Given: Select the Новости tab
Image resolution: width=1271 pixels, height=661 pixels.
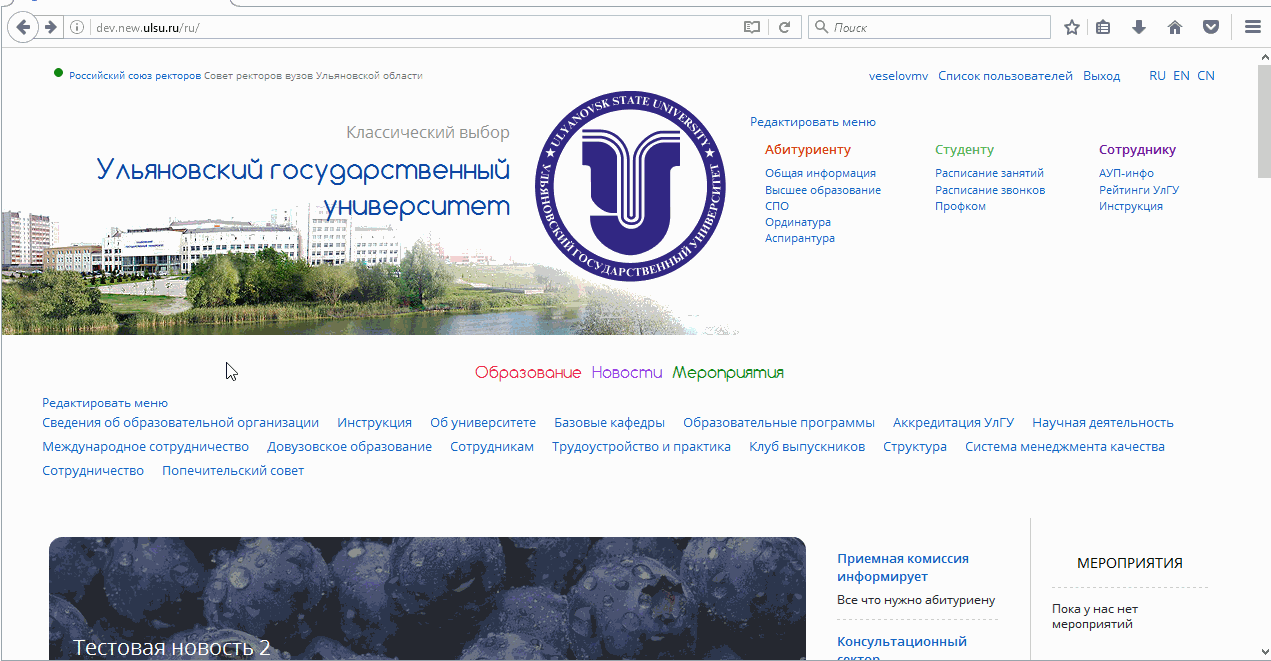Looking at the screenshot, I should coord(627,373).
